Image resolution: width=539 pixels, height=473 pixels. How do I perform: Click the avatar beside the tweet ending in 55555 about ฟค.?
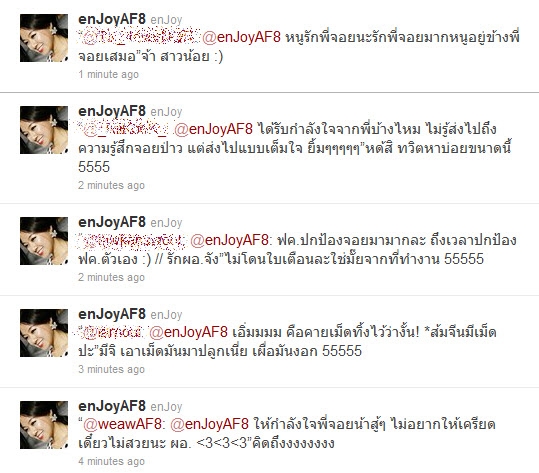click(44, 241)
